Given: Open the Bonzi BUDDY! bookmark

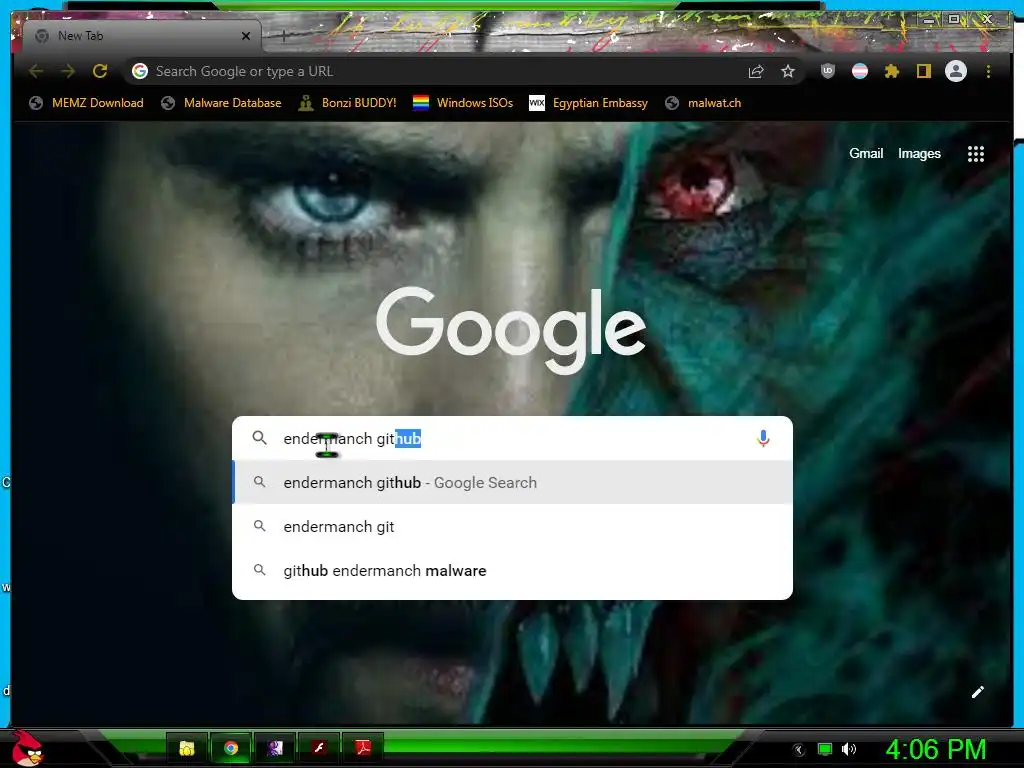Looking at the screenshot, I should [x=347, y=103].
